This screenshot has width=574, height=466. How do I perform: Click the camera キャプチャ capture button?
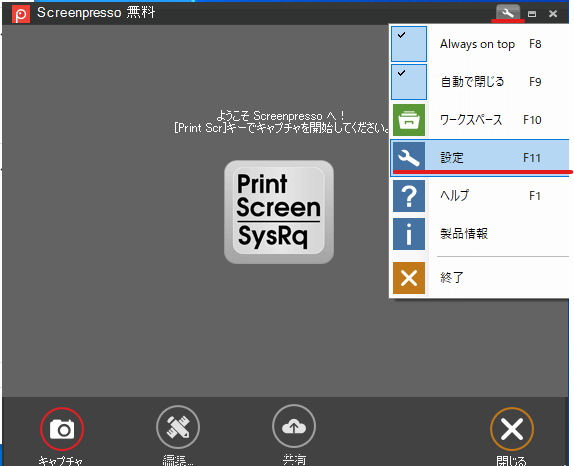pyautogui.click(x=62, y=429)
